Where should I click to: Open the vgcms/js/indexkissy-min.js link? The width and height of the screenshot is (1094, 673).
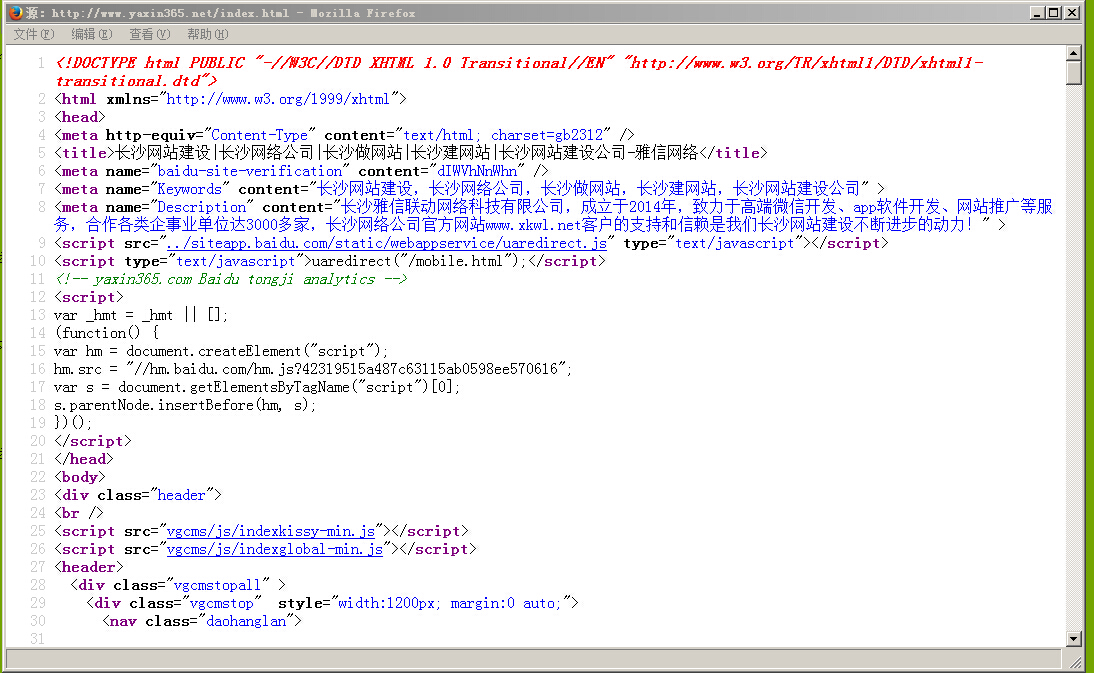[270, 531]
